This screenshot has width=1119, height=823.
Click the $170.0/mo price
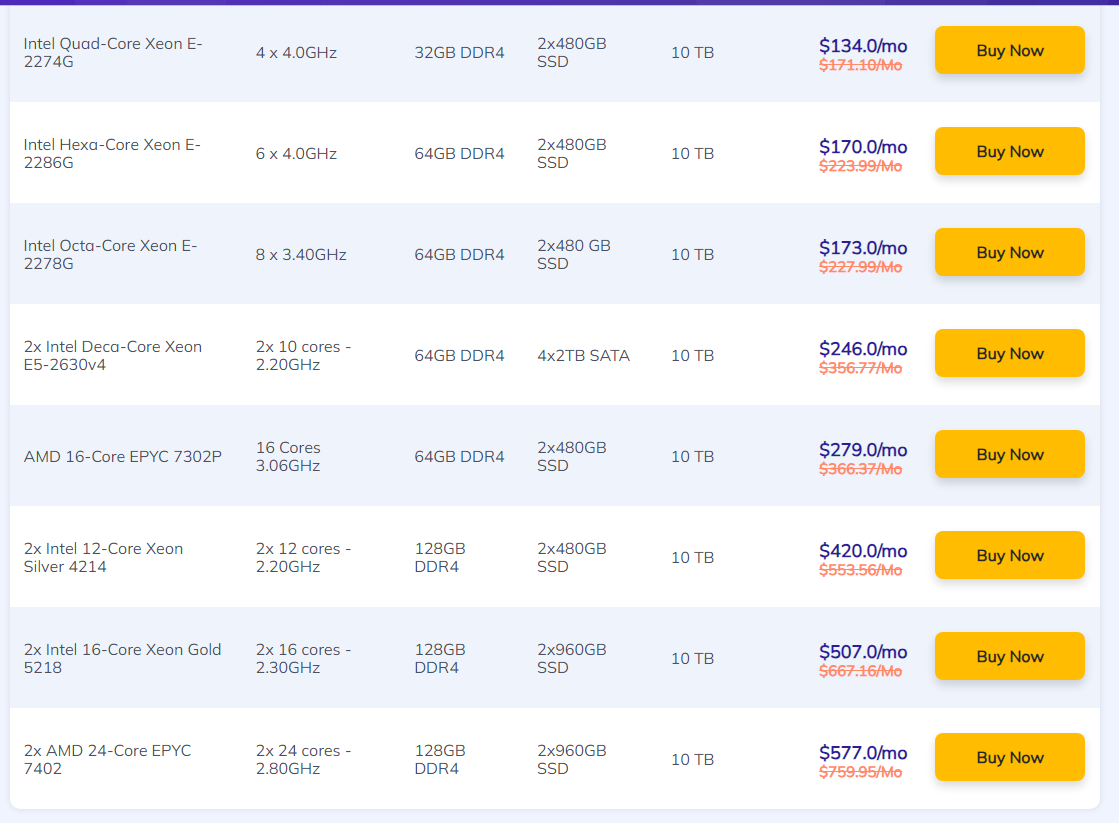point(863,147)
